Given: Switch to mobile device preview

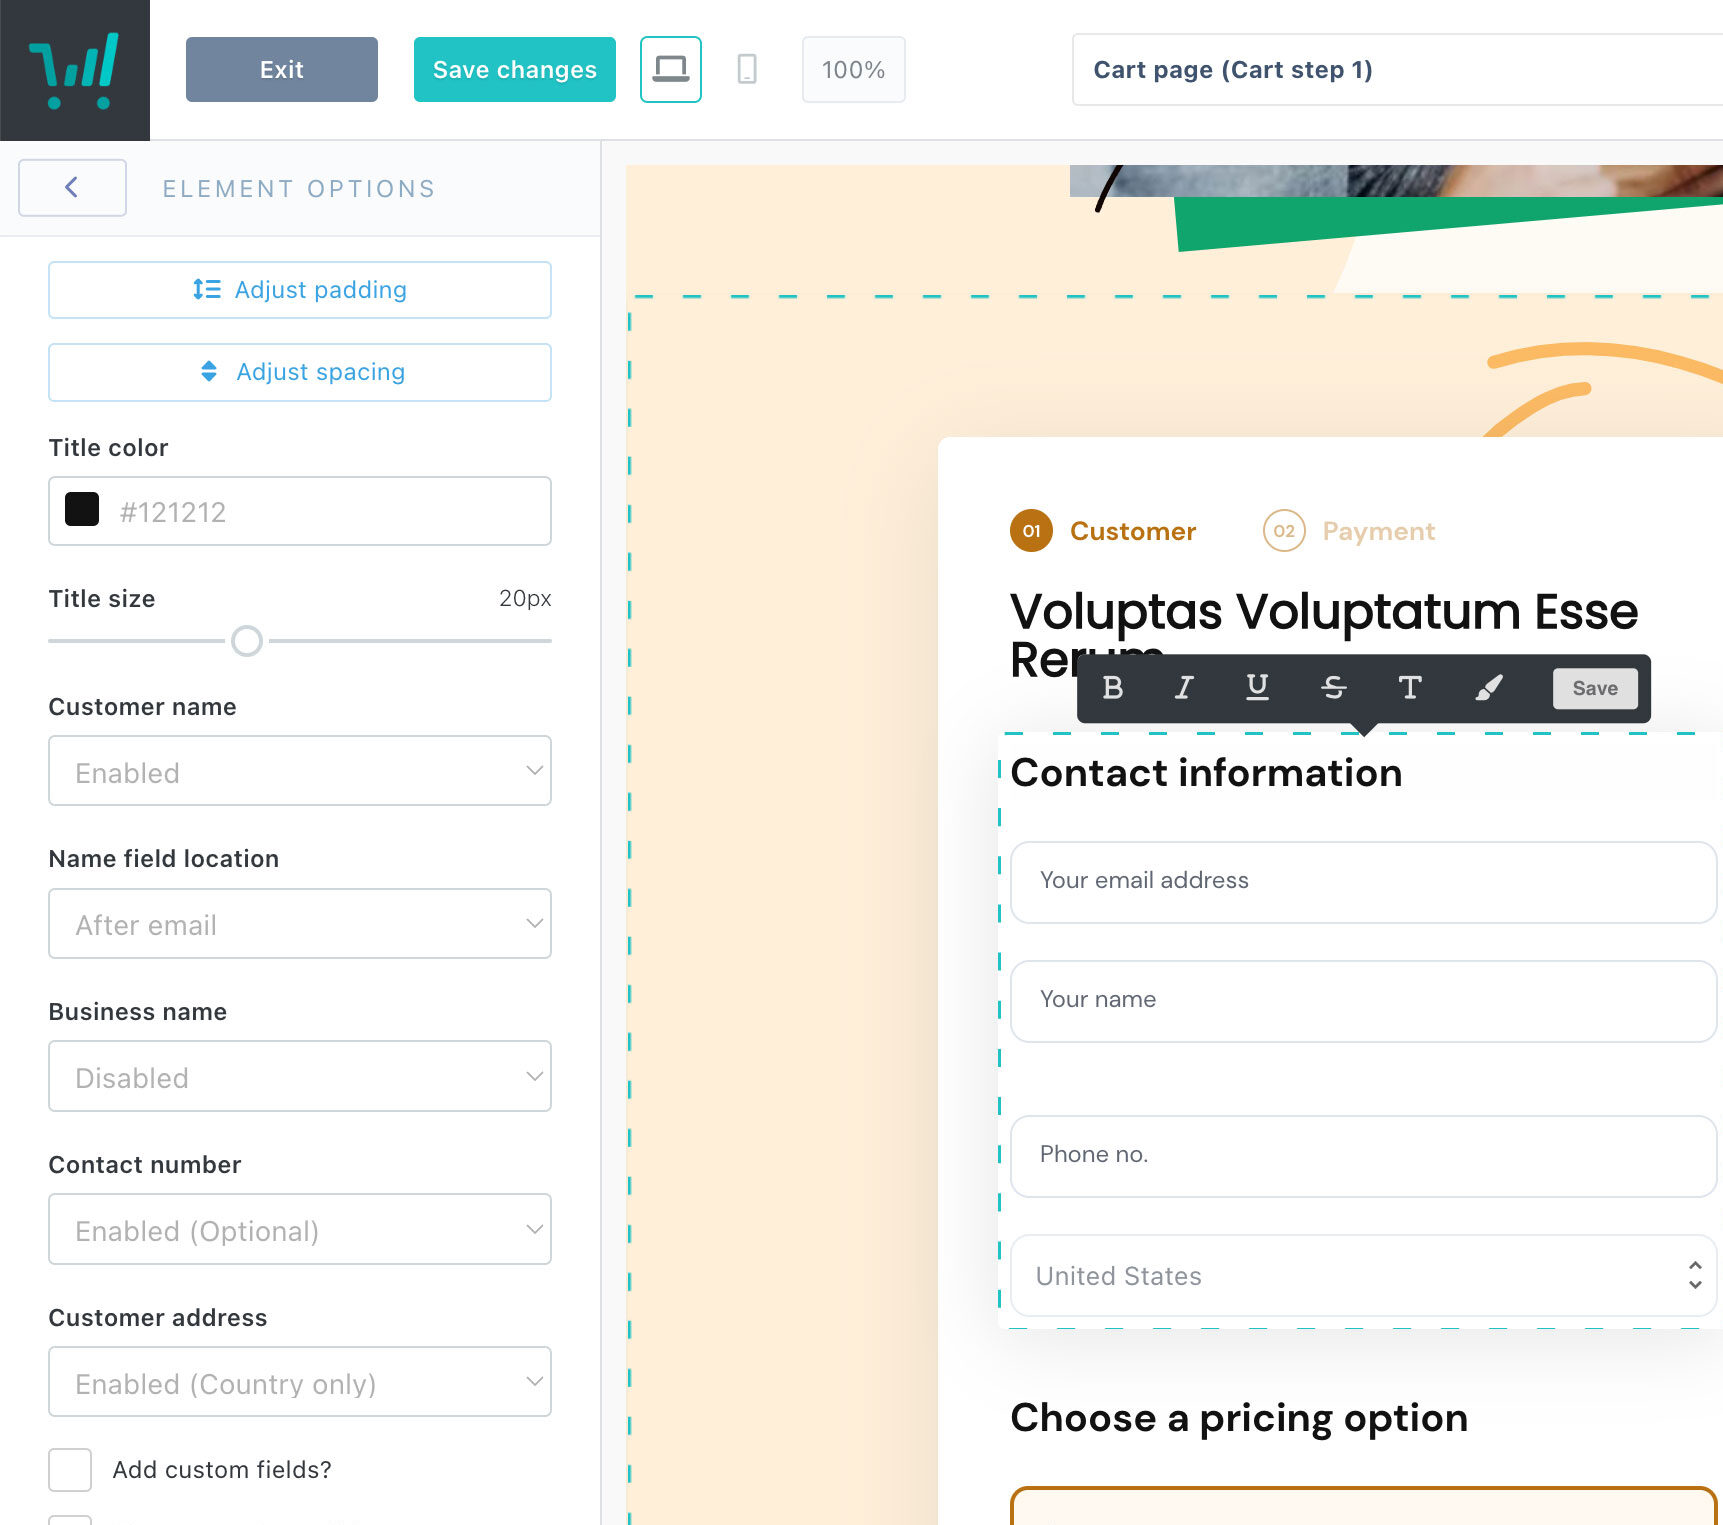Looking at the screenshot, I should click(747, 70).
